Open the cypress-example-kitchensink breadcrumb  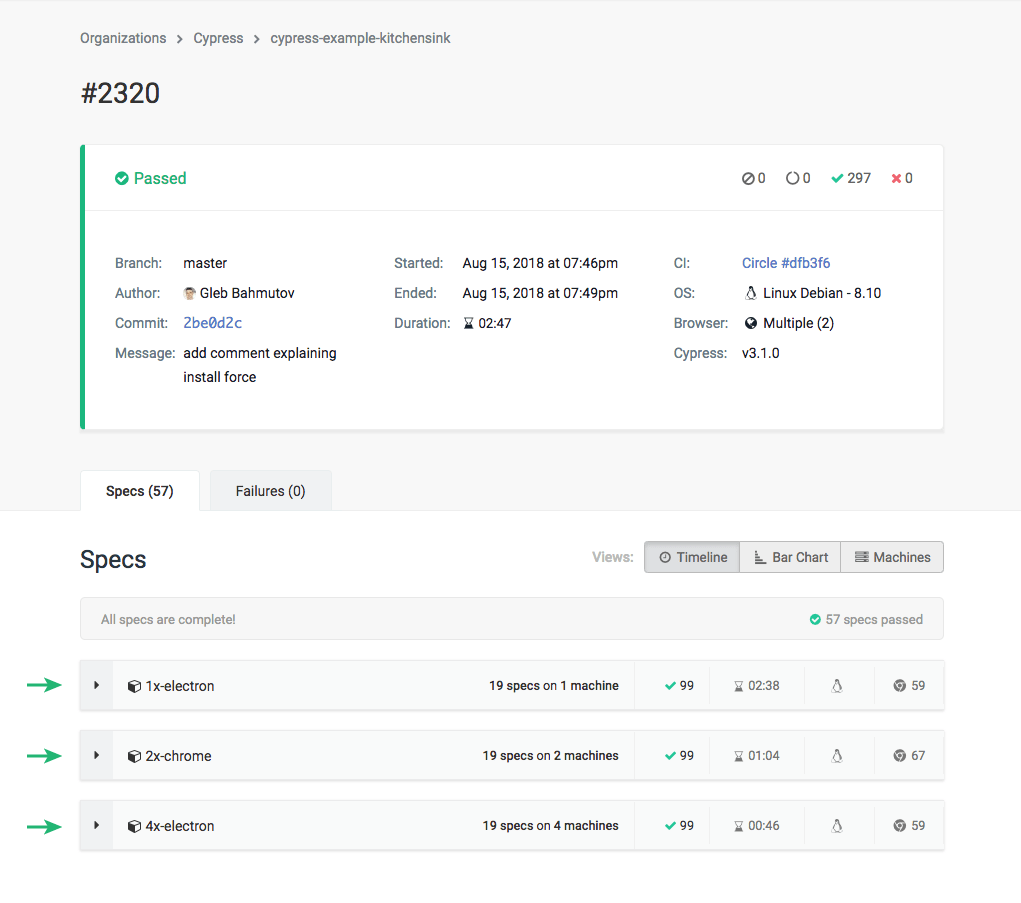360,38
